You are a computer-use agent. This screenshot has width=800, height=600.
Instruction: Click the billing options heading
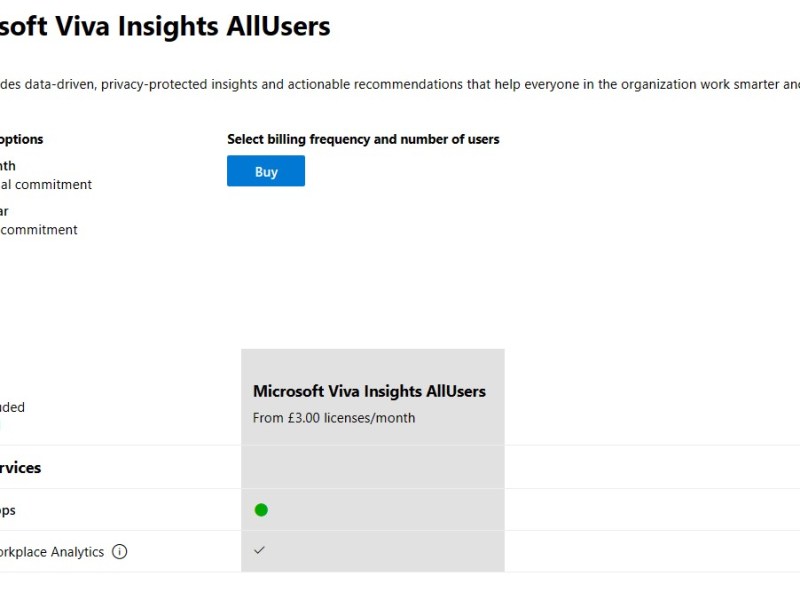coord(21,139)
